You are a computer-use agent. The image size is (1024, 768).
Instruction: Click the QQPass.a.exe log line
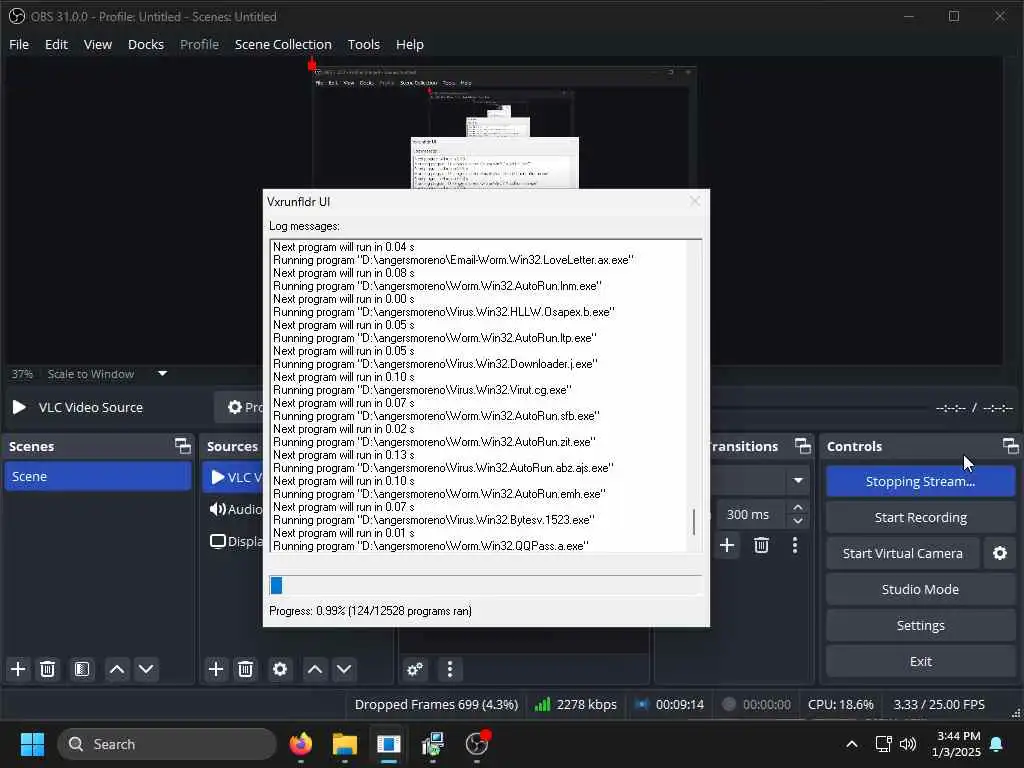[430, 546]
